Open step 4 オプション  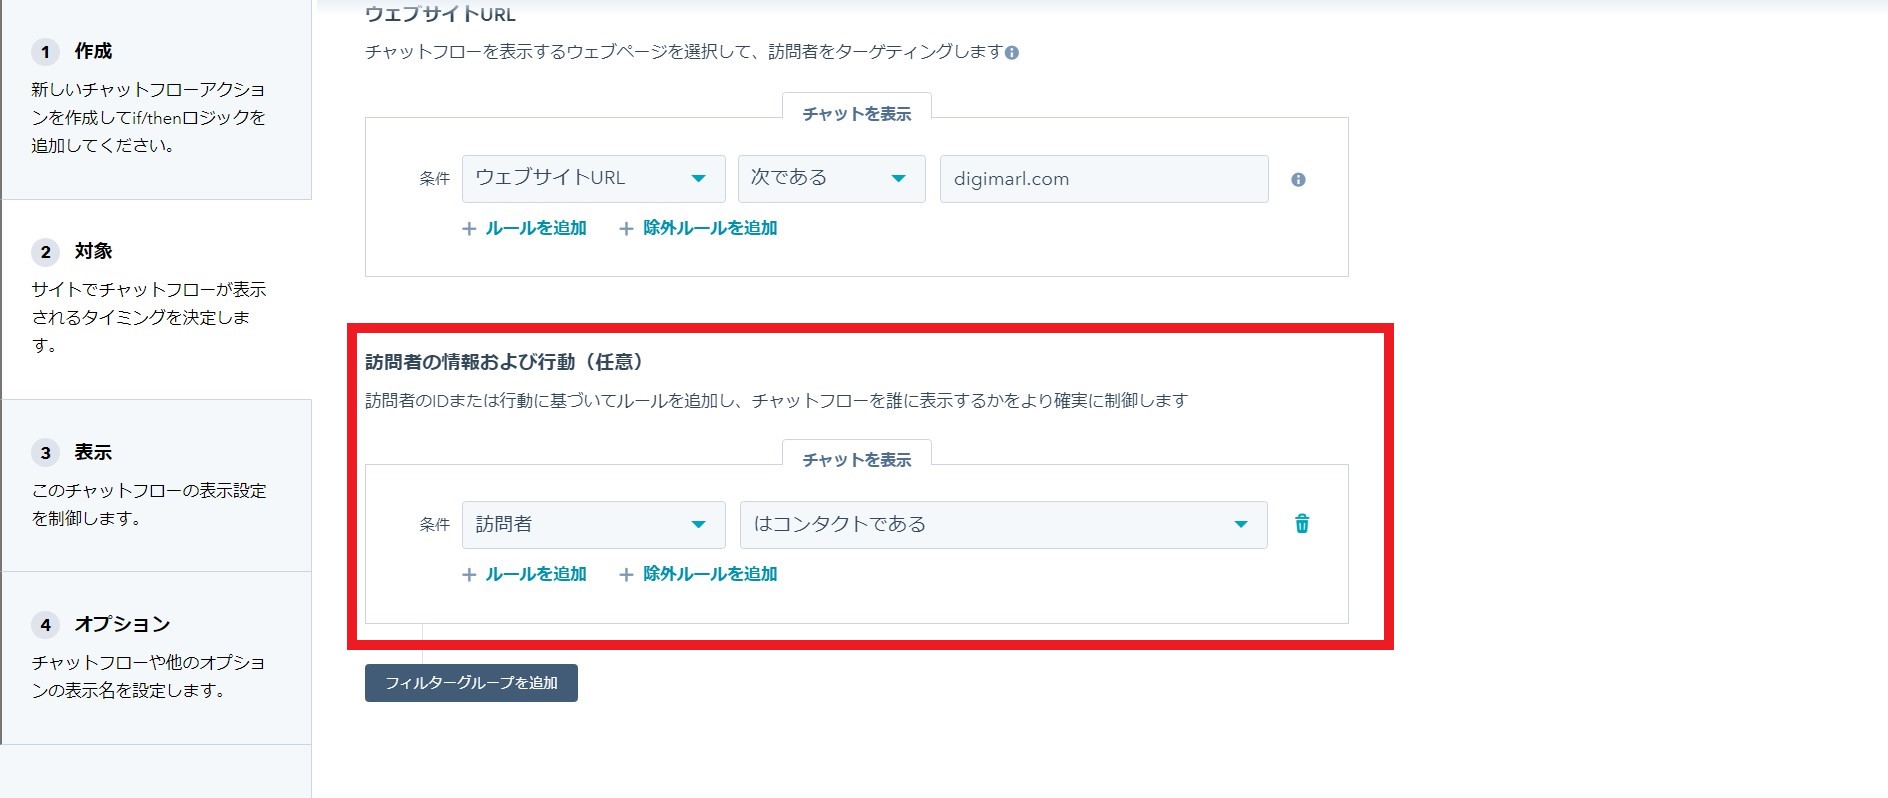[156, 658]
